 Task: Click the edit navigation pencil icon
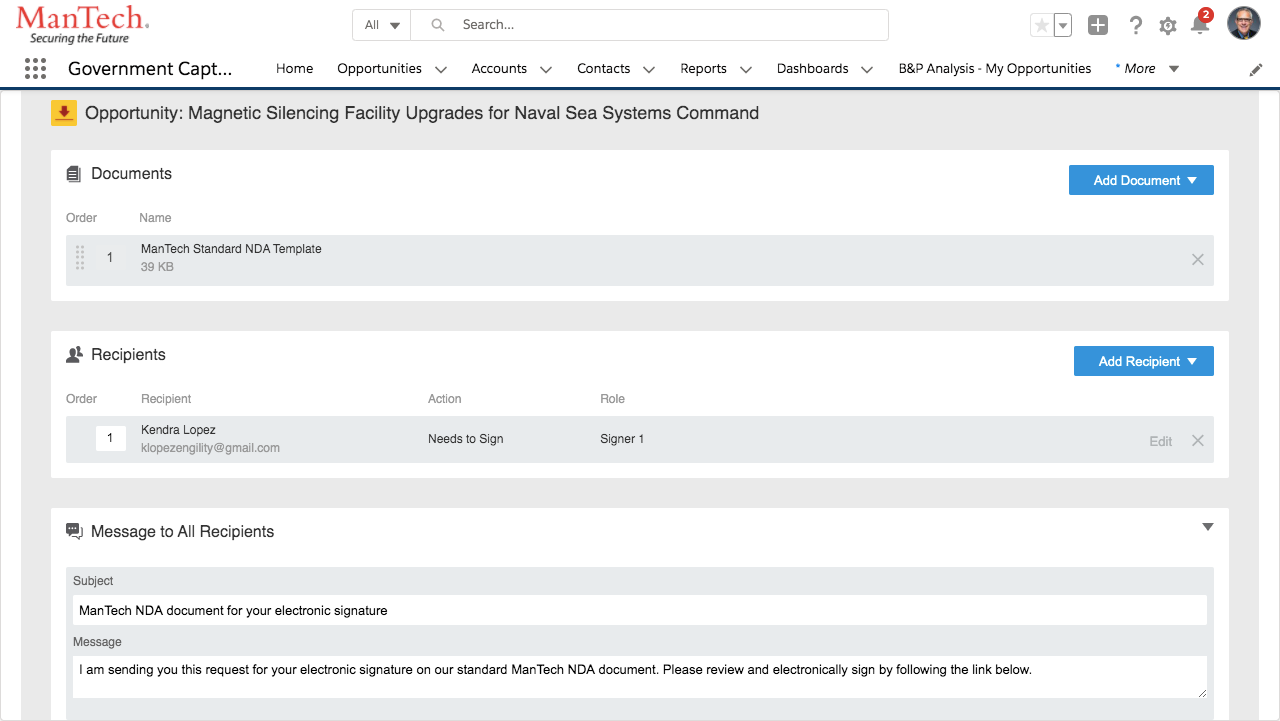[x=1256, y=69]
